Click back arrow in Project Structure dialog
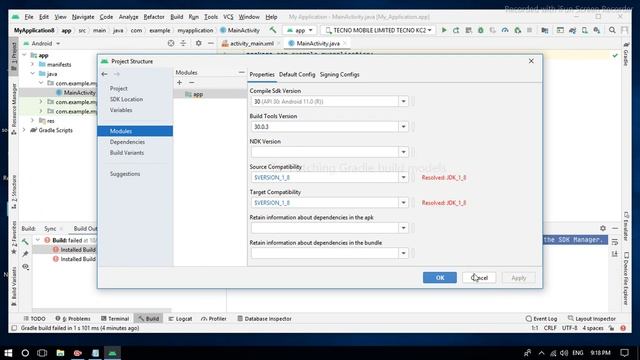640x360 pixels. pyautogui.click(x=104, y=74)
